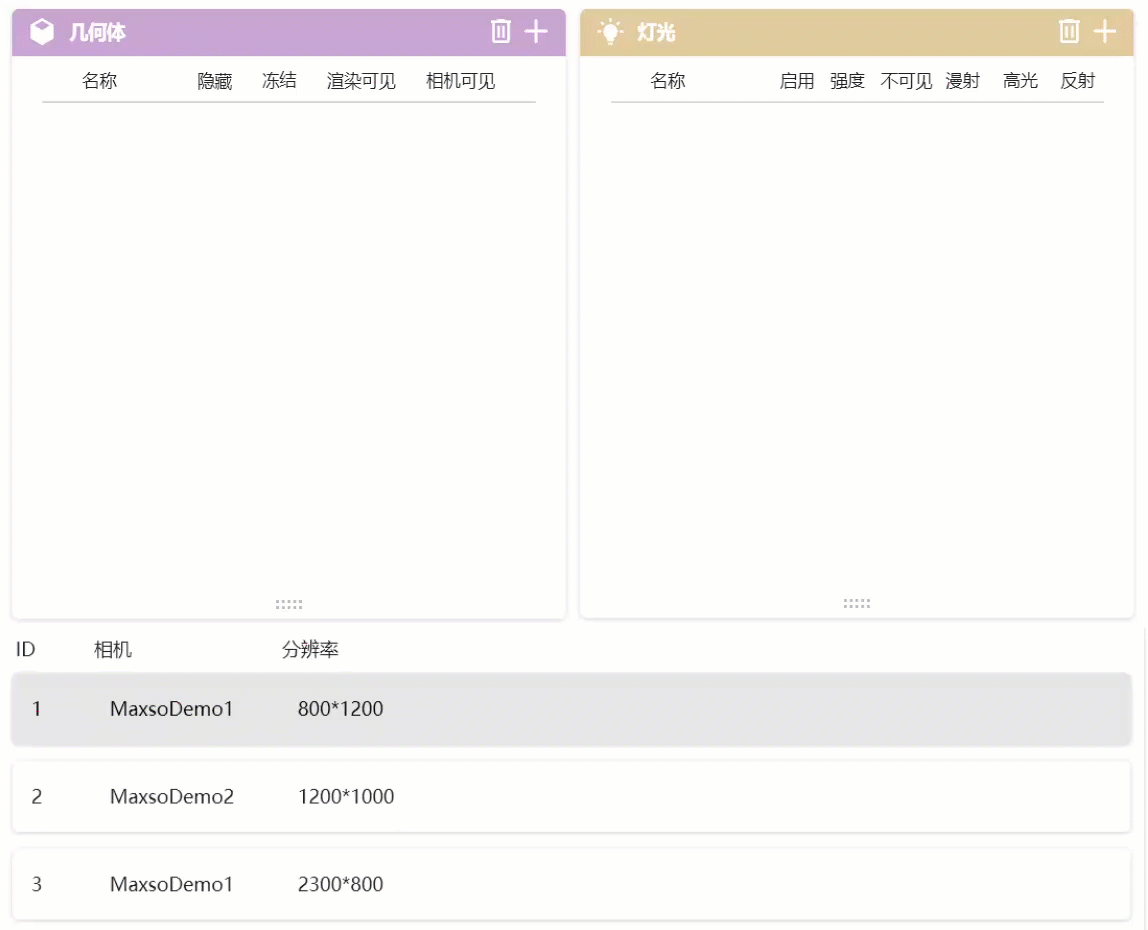The image size is (1148, 930).
Task: Click the 不可见 column header
Action: [906, 81]
